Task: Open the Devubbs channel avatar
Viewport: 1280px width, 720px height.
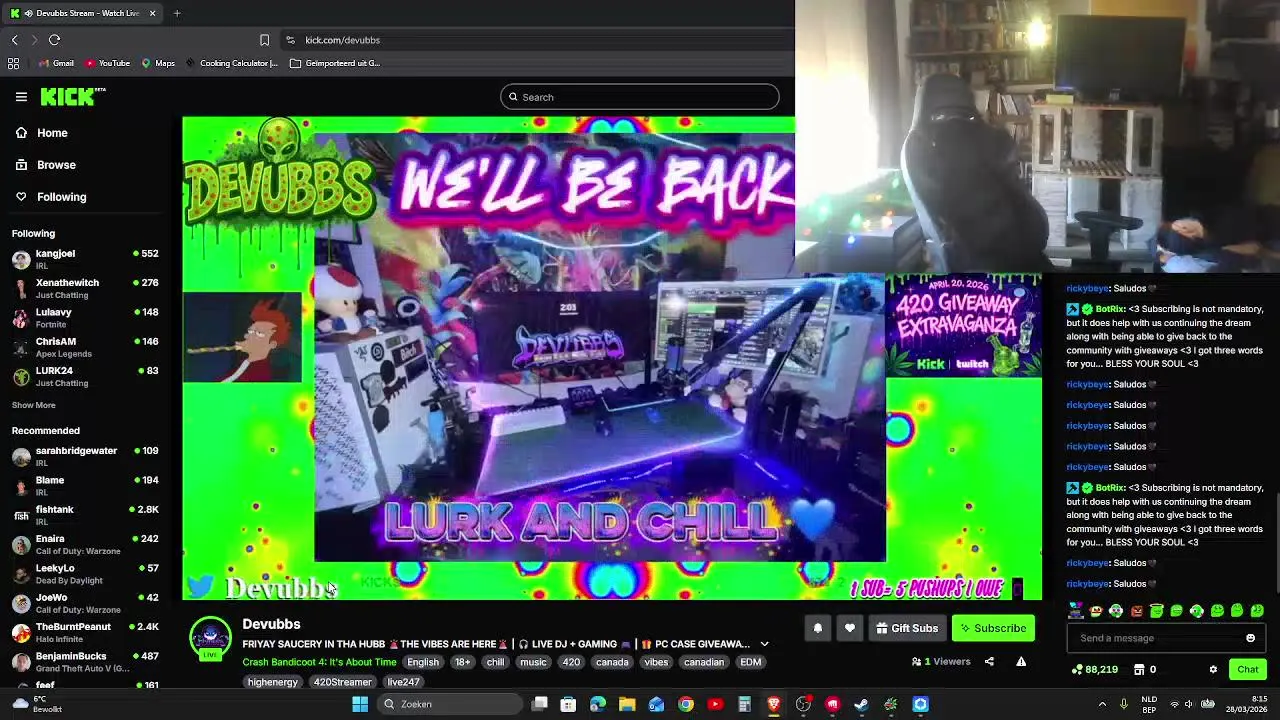Action: [211, 639]
